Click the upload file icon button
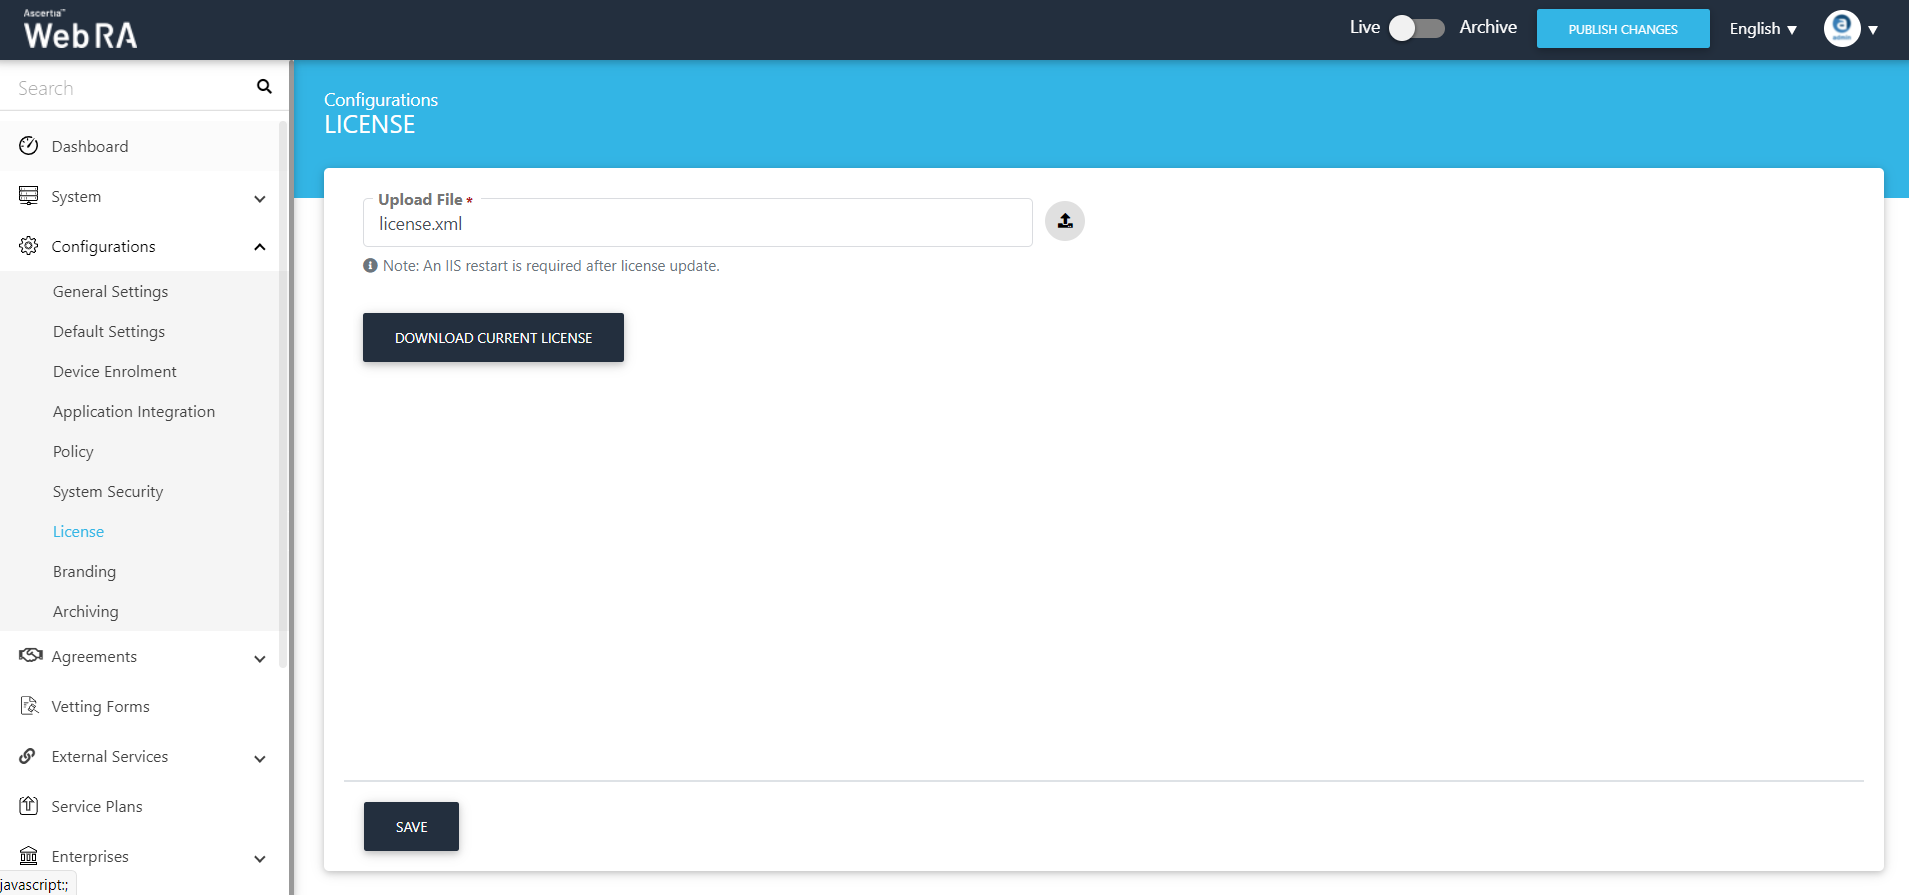The image size is (1909, 895). pyautogui.click(x=1065, y=221)
